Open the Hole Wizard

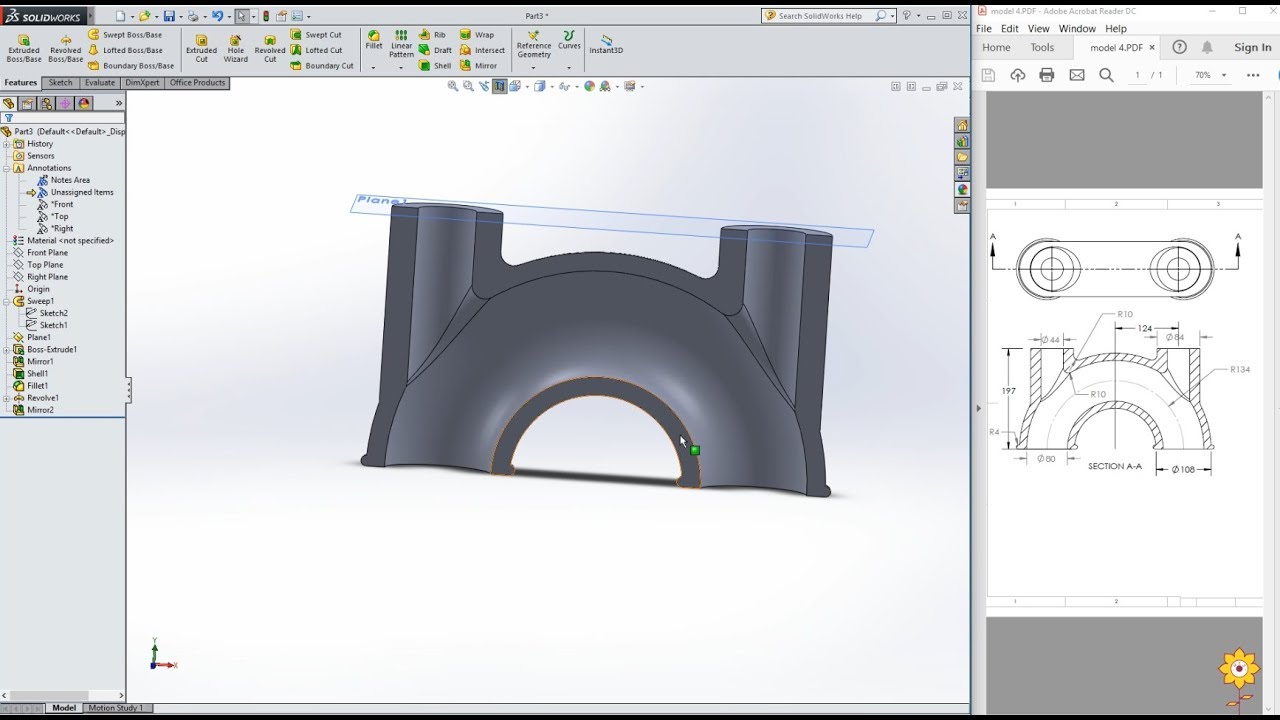(x=236, y=48)
